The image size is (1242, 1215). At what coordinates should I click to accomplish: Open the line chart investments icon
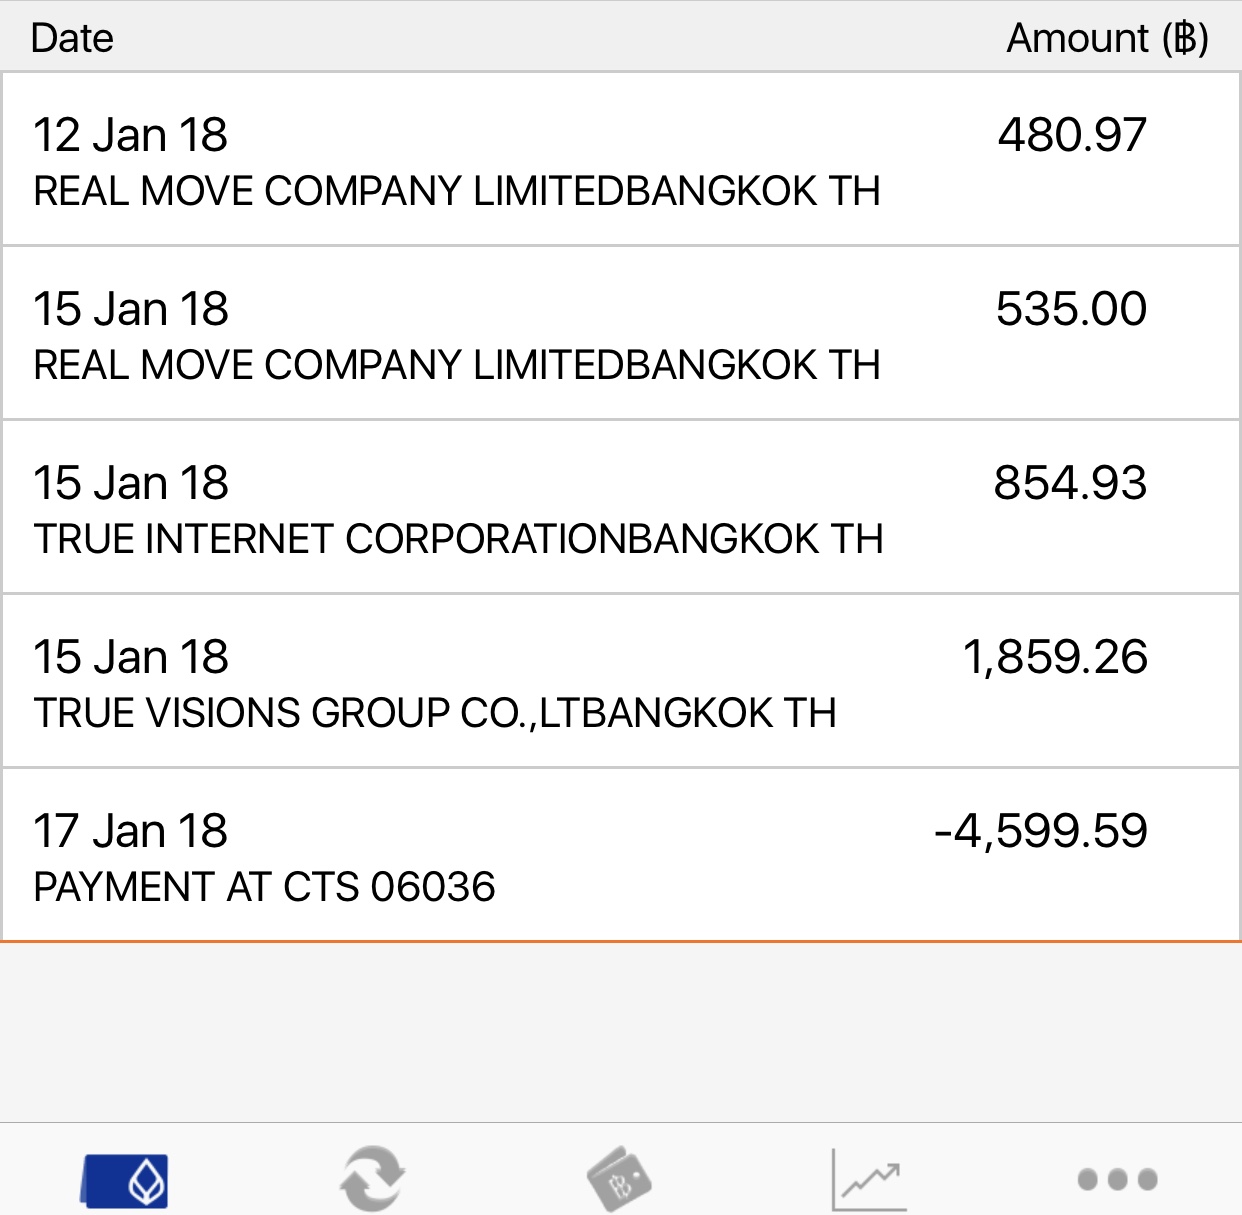pyautogui.click(x=868, y=1179)
